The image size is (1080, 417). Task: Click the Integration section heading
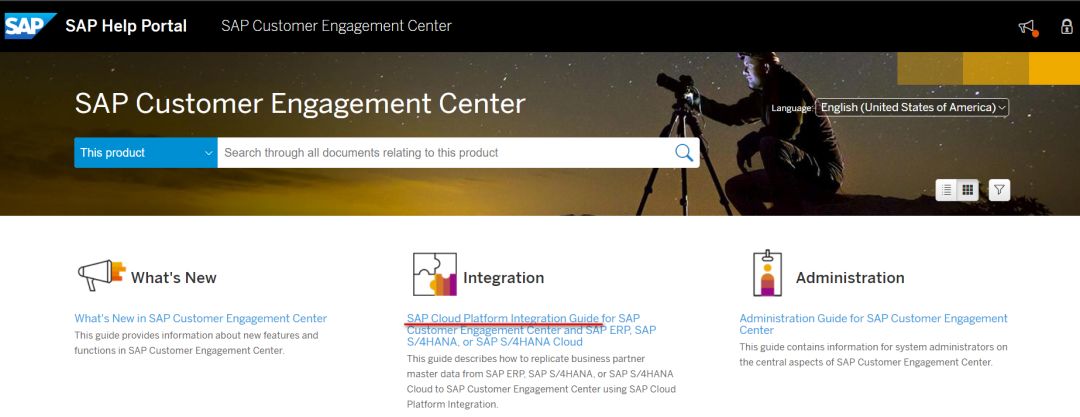tap(503, 278)
